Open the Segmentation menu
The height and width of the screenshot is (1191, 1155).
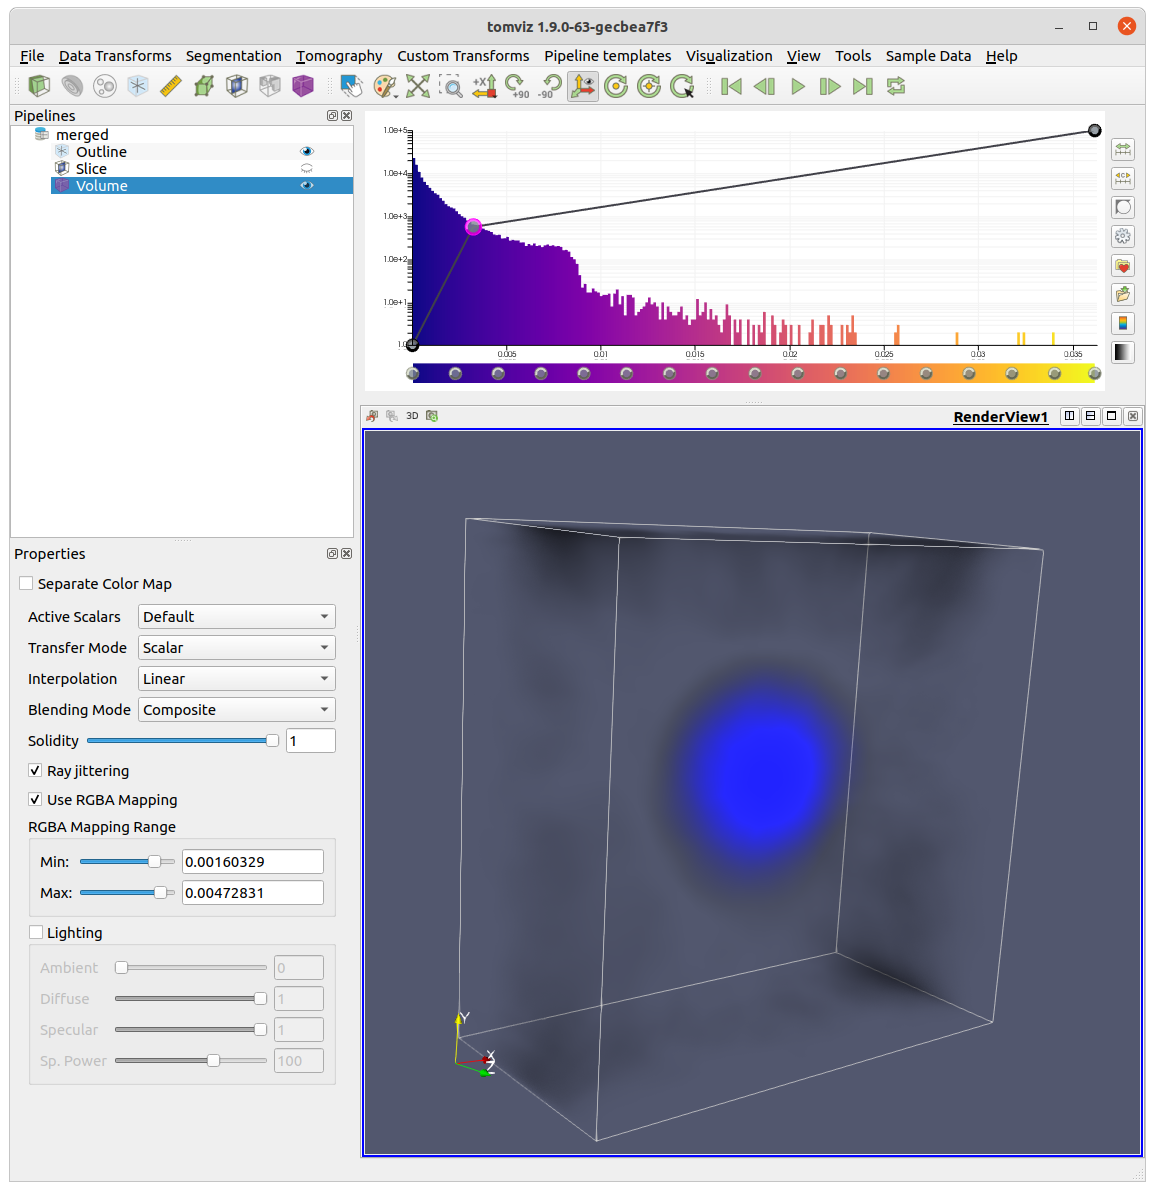point(234,56)
